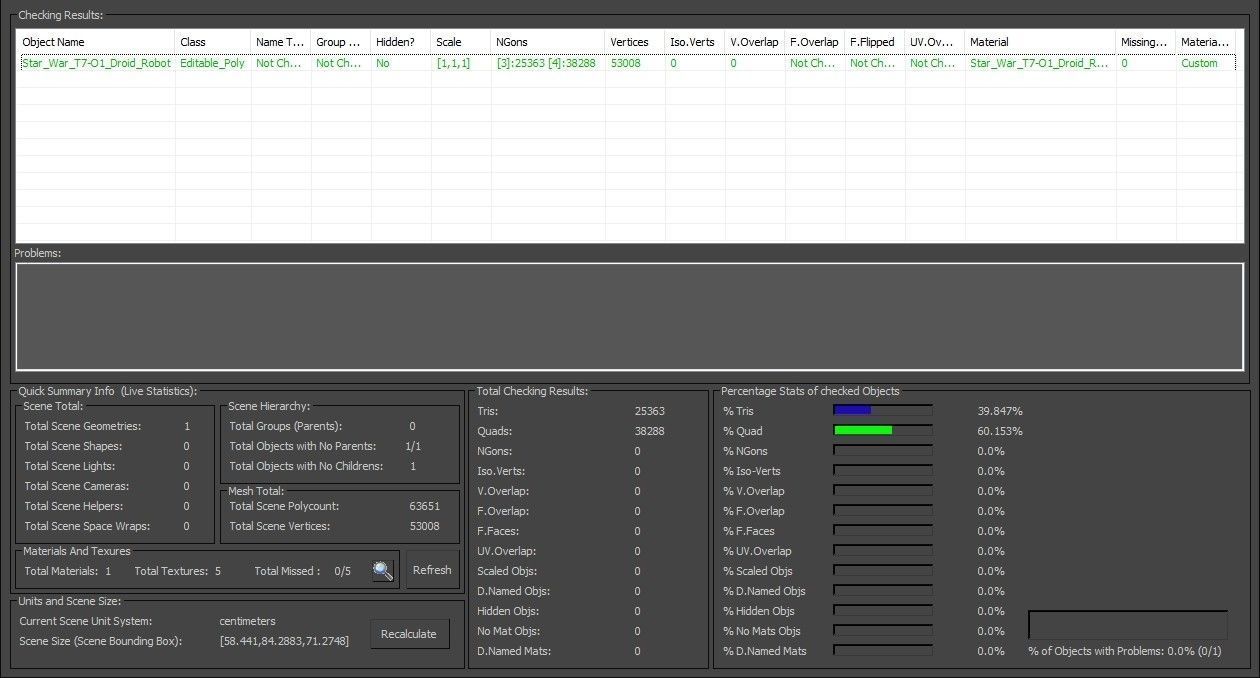Viewport: 1260px width, 678px height.
Task: Click the Total Scene Geometries label
Action: click(x=83, y=426)
